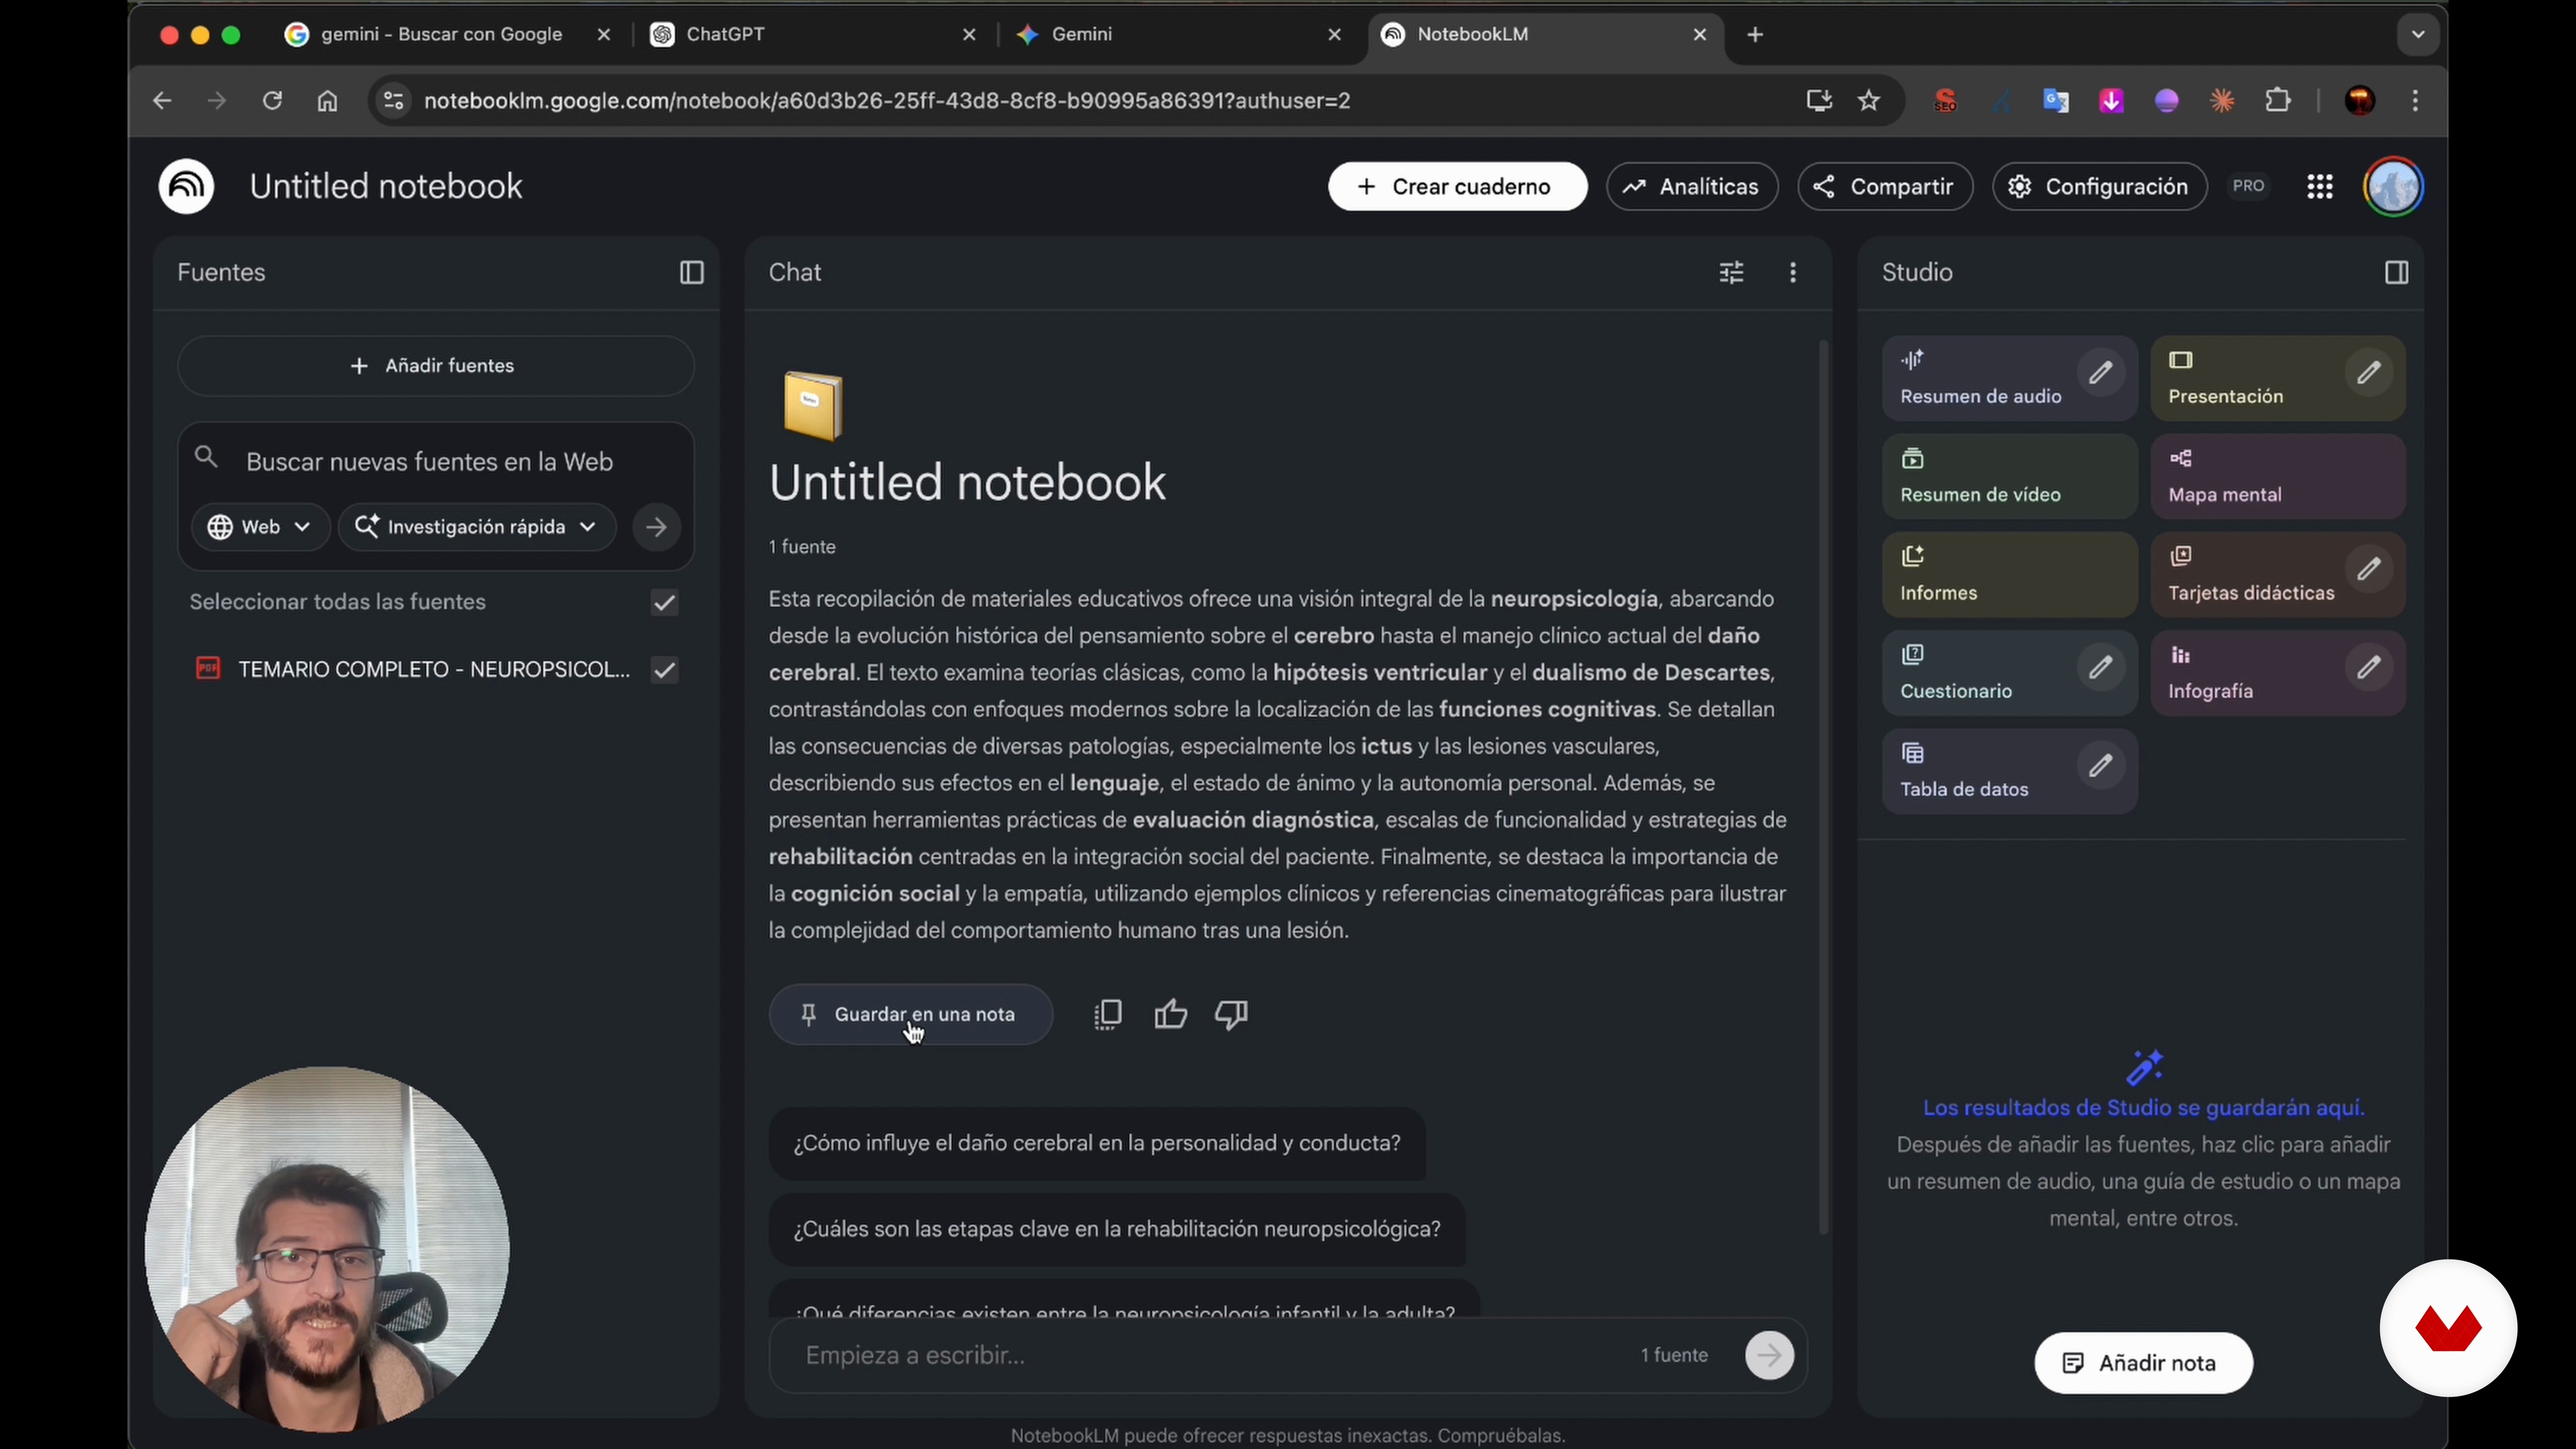Create a Mapa mental
2576x1449 pixels.
coord(2277,476)
